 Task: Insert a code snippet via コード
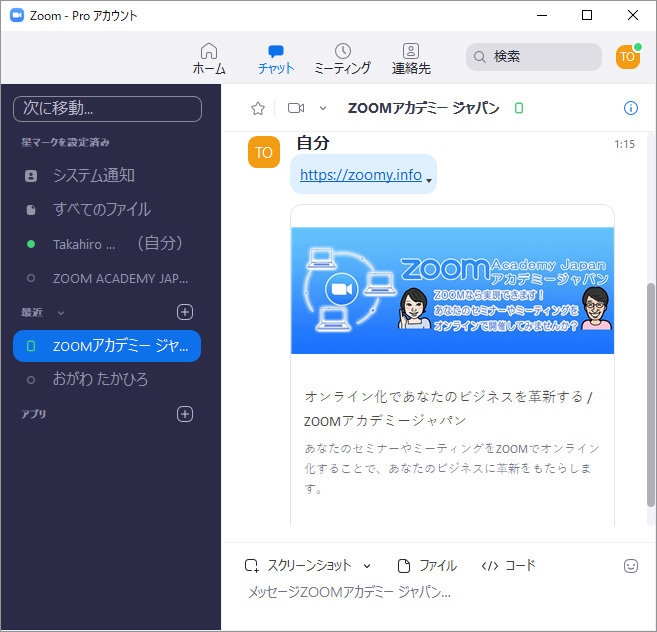[508, 565]
